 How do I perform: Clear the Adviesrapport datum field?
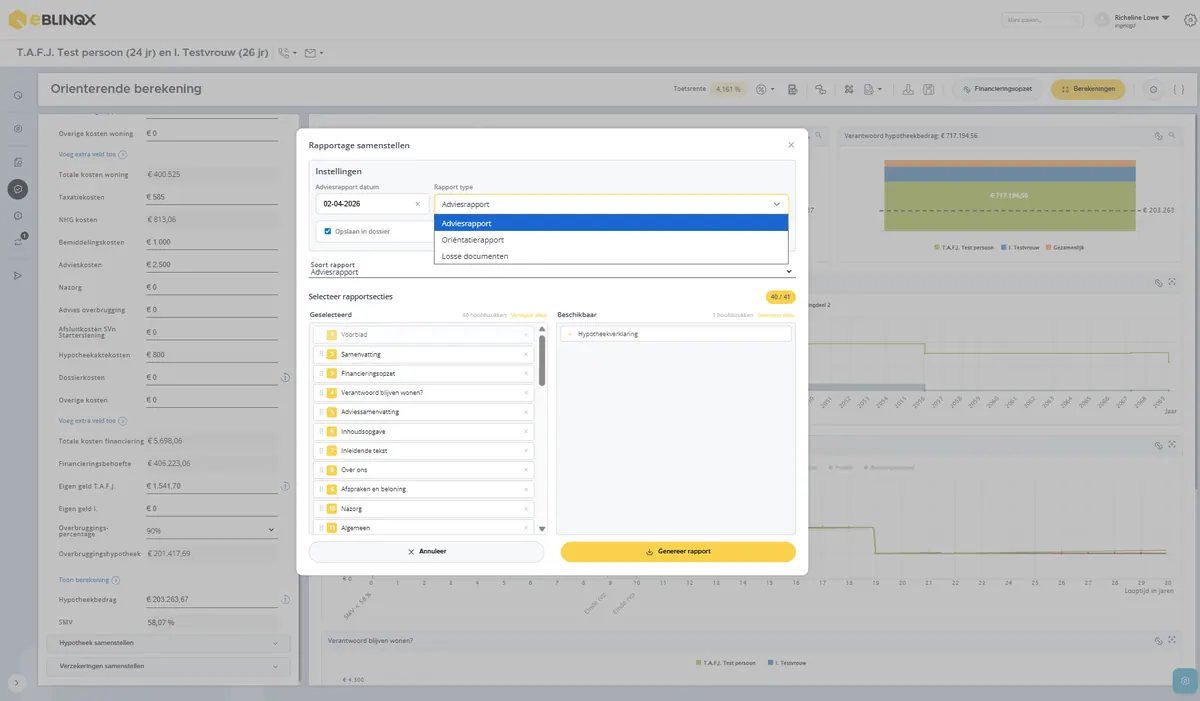coord(418,204)
